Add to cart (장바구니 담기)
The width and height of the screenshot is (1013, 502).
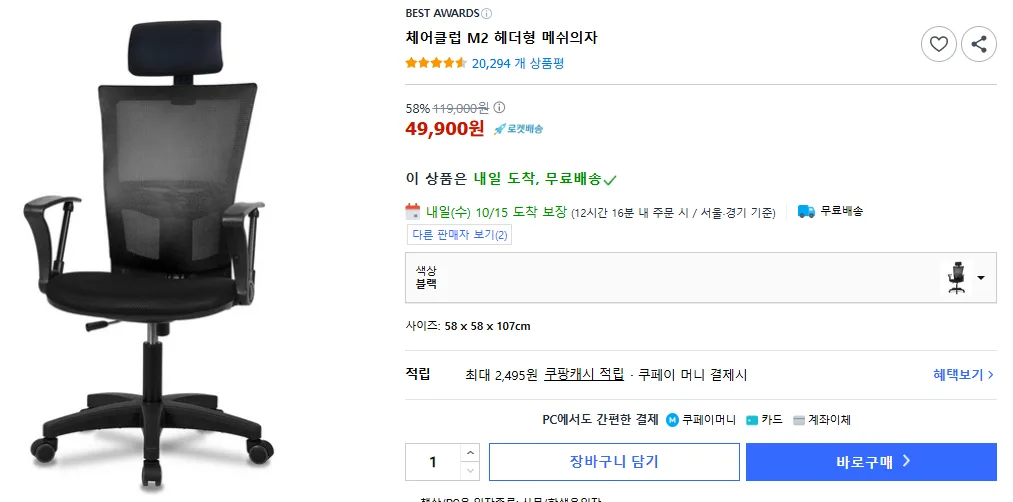(x=613, y=462)
